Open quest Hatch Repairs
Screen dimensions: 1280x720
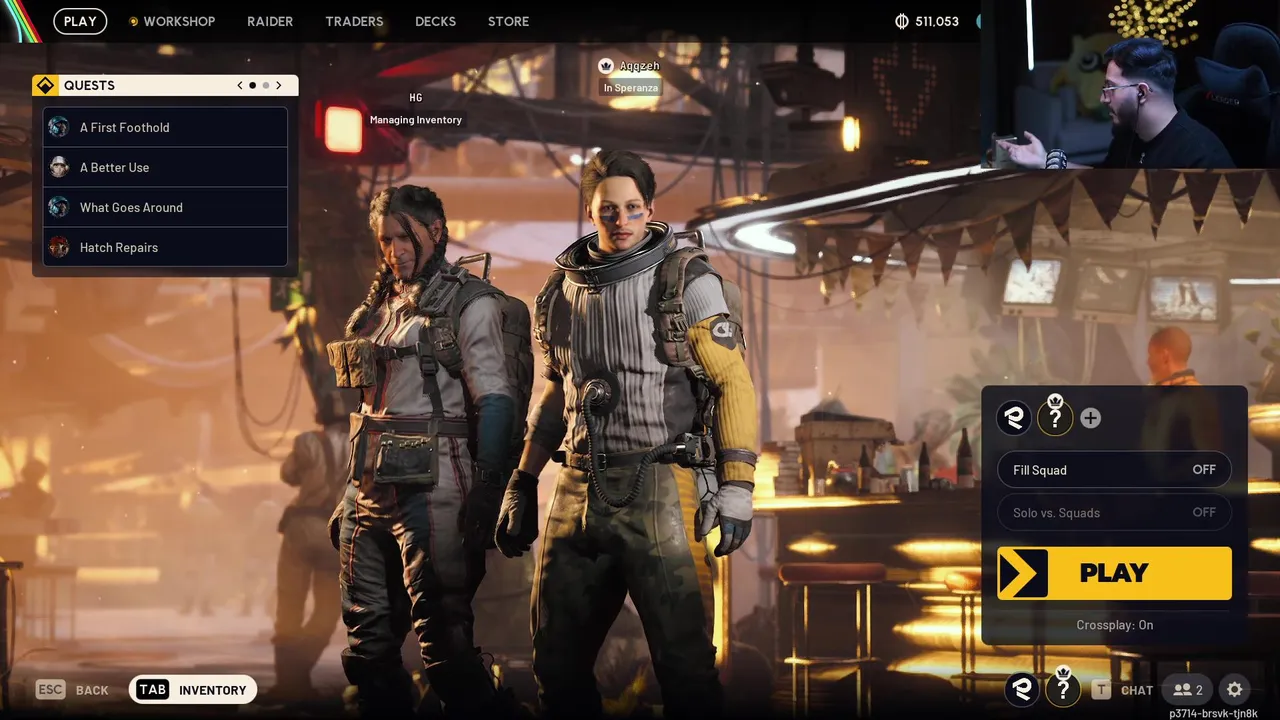(165, 247)
